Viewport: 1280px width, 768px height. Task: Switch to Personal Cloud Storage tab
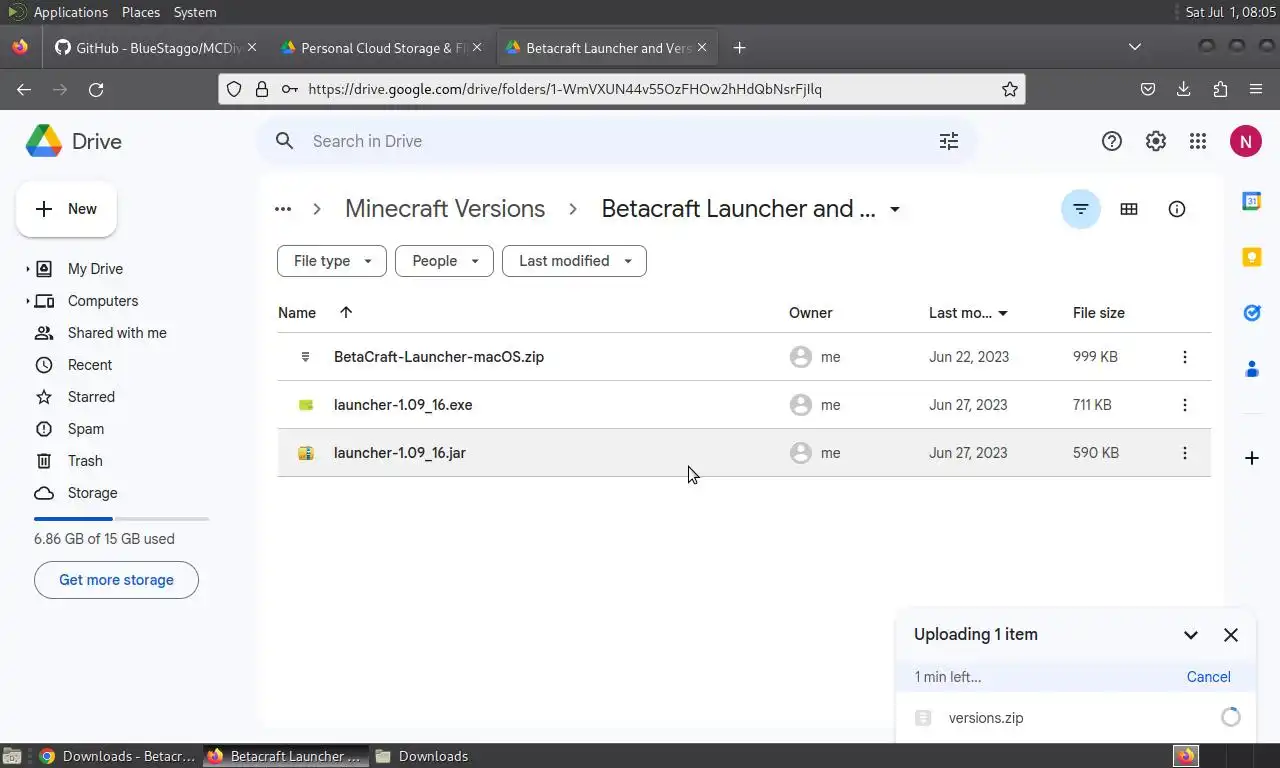(x=382, y=48)
